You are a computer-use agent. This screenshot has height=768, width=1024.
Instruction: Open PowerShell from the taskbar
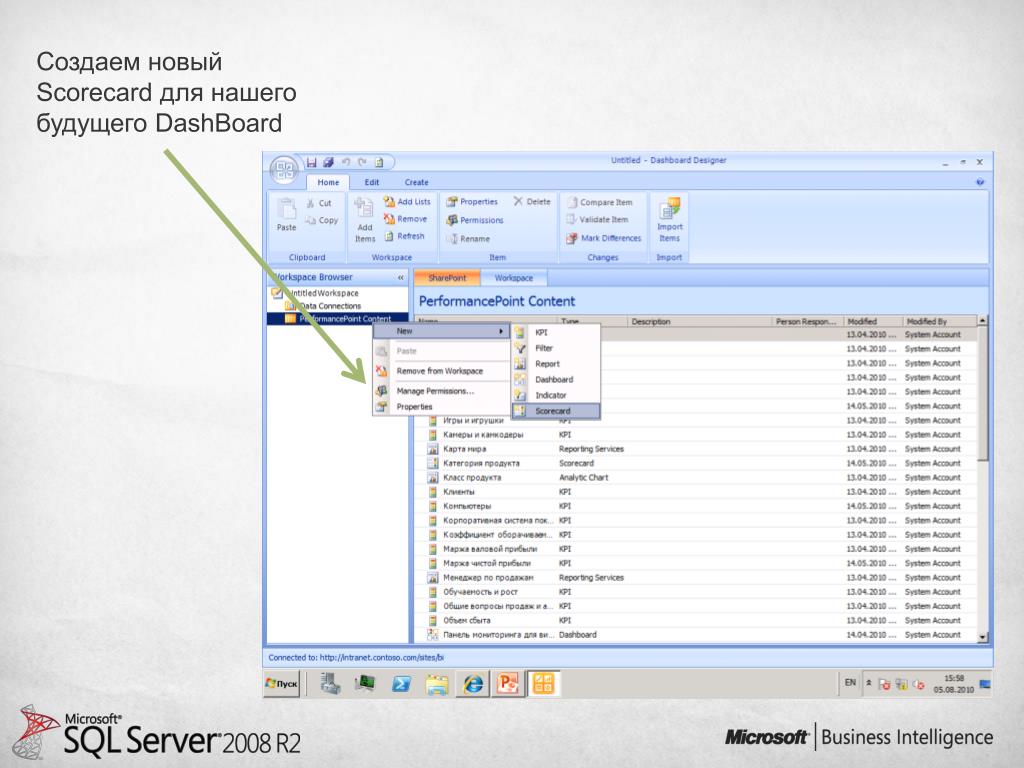[401, 684]
